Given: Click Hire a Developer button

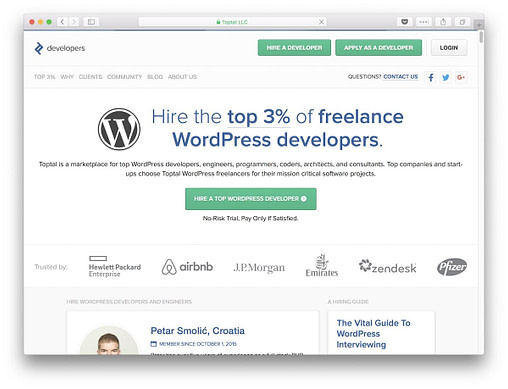Looking at the screenshot, I should 294,48.
